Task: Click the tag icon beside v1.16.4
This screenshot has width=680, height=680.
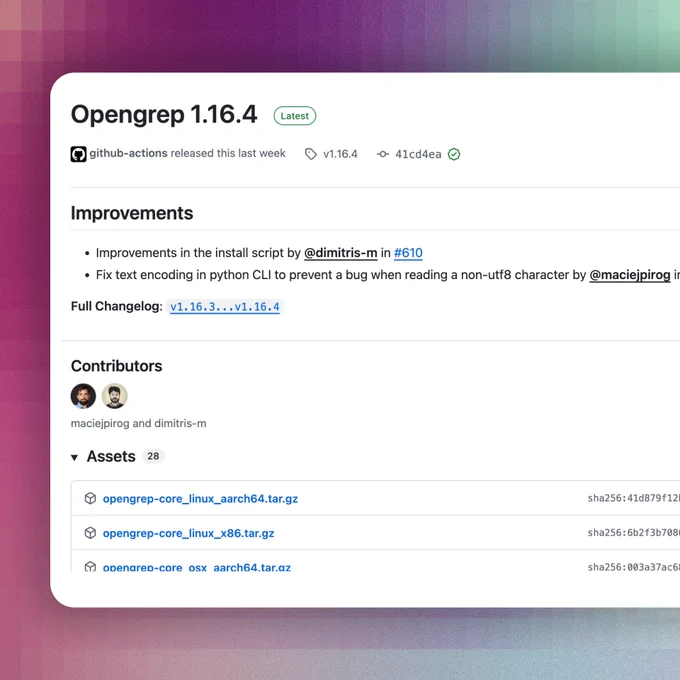Action: point(311,154)
